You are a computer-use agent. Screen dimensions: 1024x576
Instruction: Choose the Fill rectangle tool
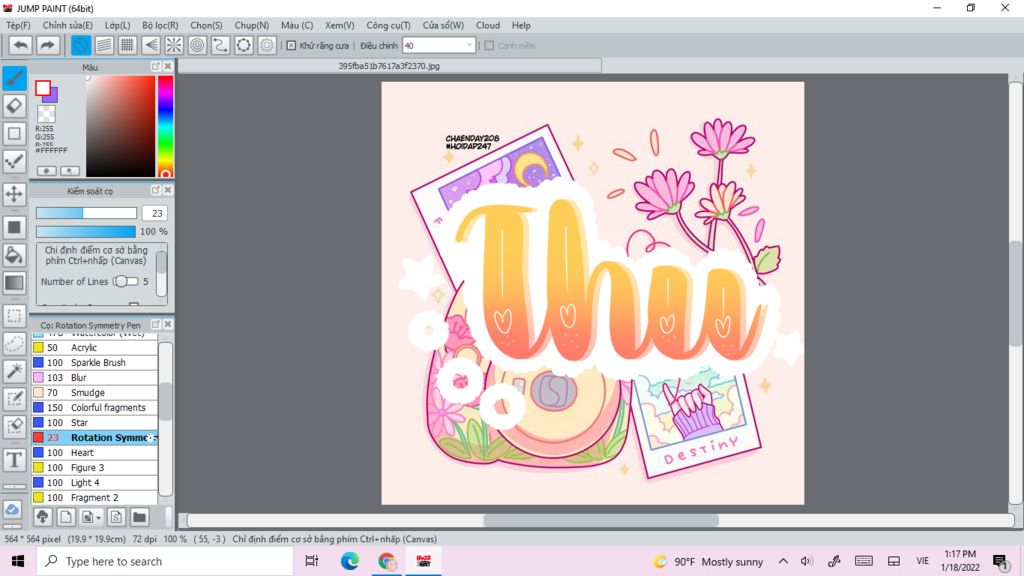point(14,227)
